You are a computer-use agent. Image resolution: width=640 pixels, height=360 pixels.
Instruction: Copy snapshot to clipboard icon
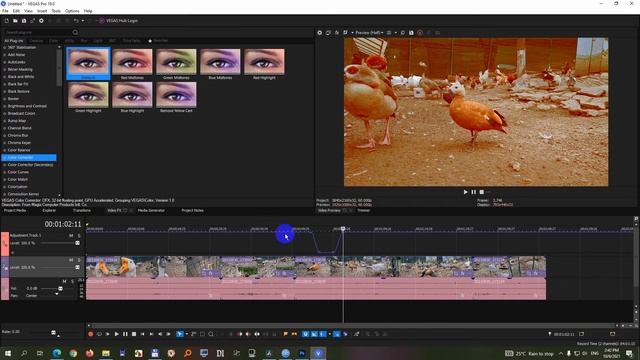pyautogui.click(x=402, y=33)
